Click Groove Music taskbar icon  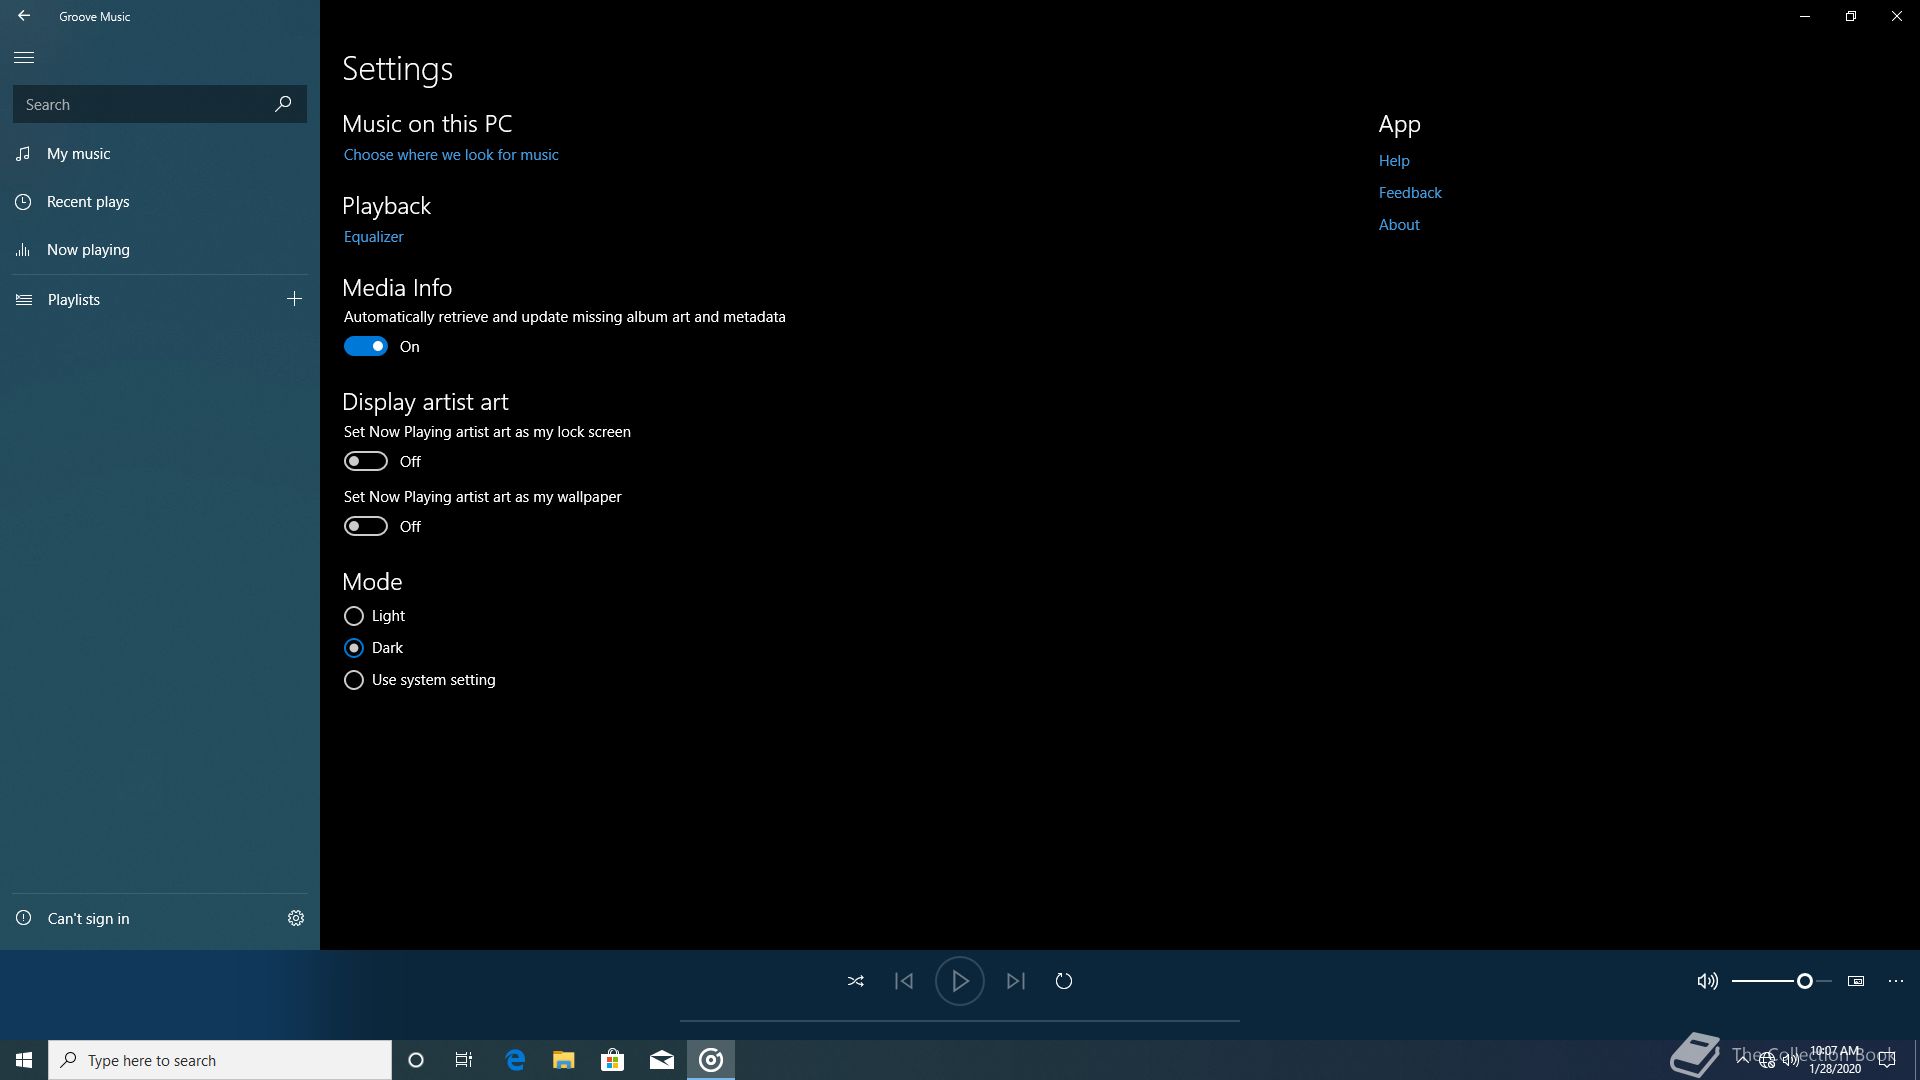pos(711,1060)
